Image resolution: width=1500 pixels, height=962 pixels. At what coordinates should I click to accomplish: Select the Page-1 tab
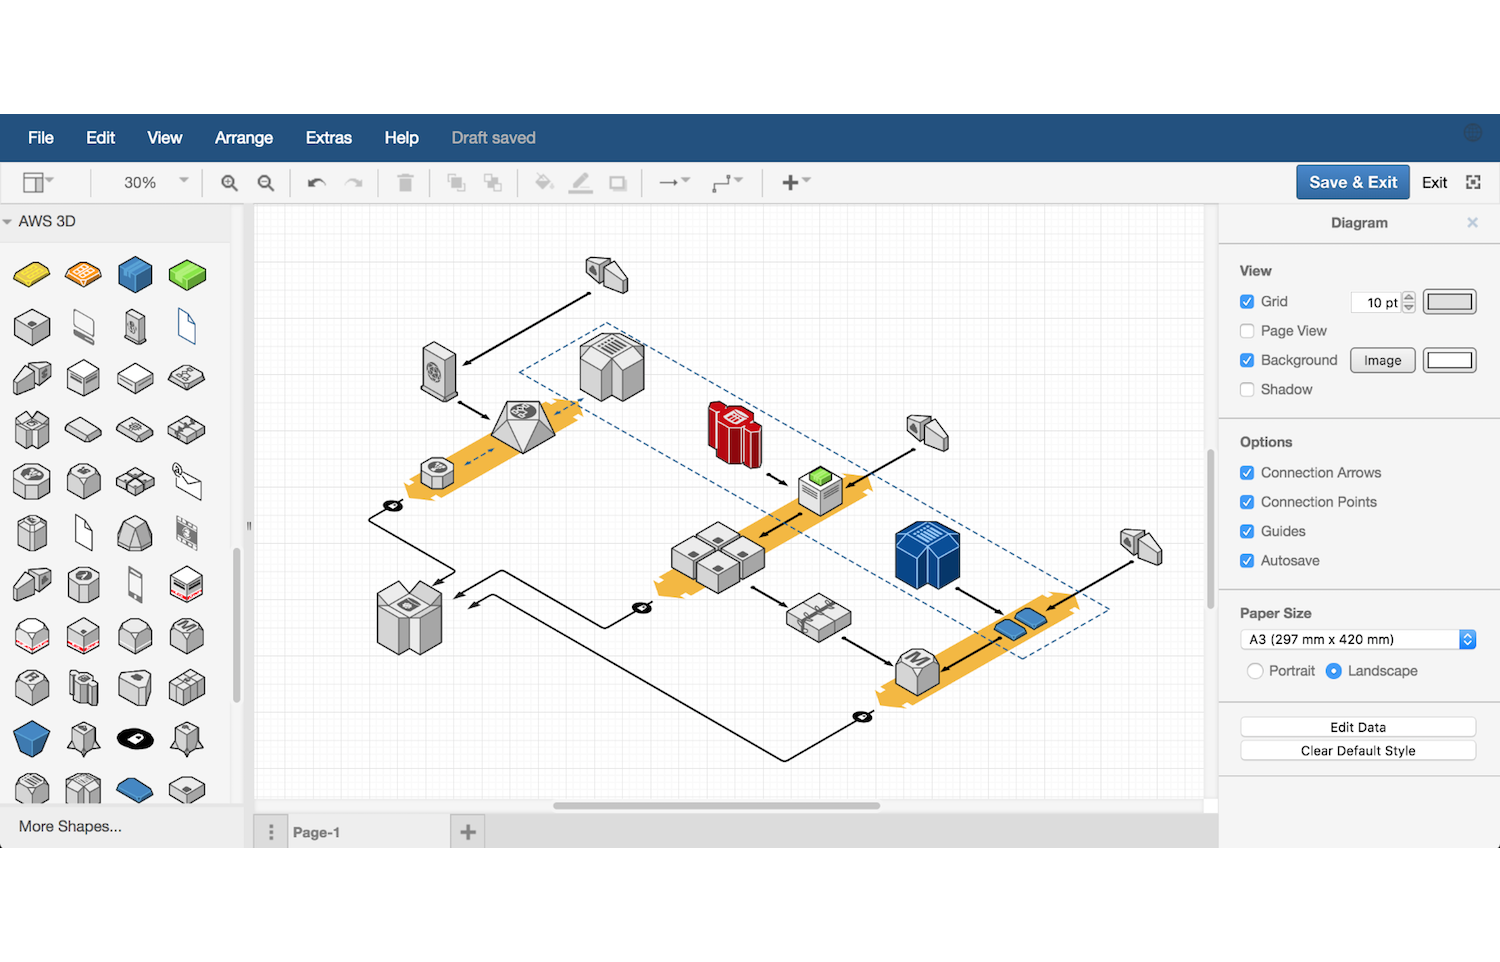click(x=316, y=831)
